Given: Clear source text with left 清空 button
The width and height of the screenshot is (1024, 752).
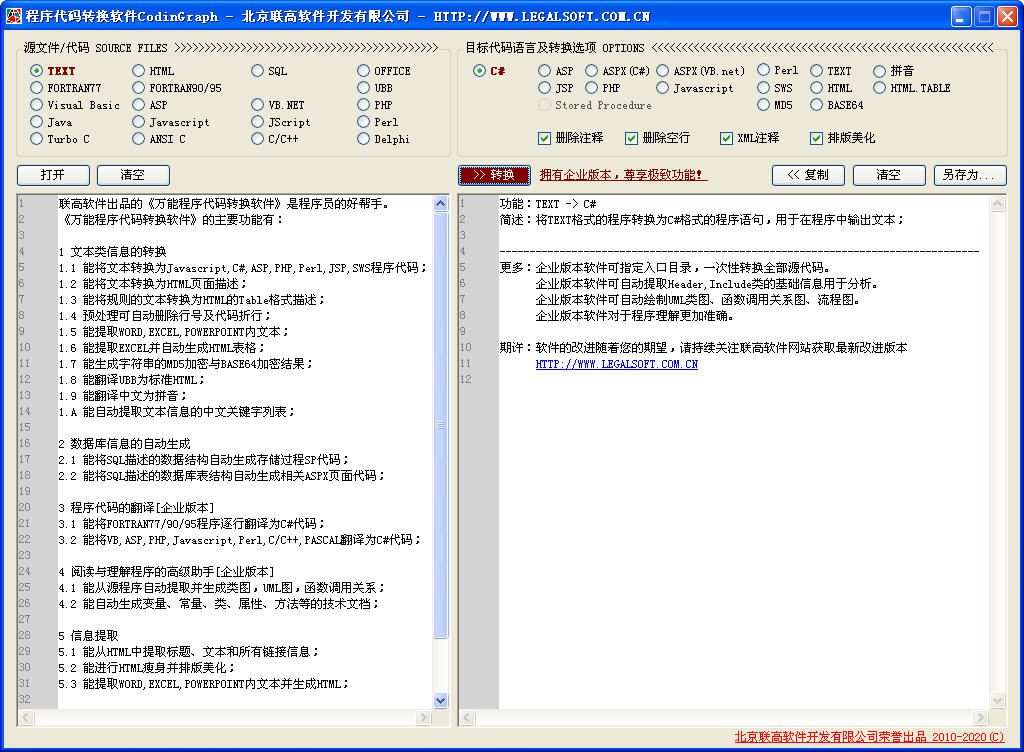Looking at the screenshot, I should pyautogui.click(x=132, y=174).
